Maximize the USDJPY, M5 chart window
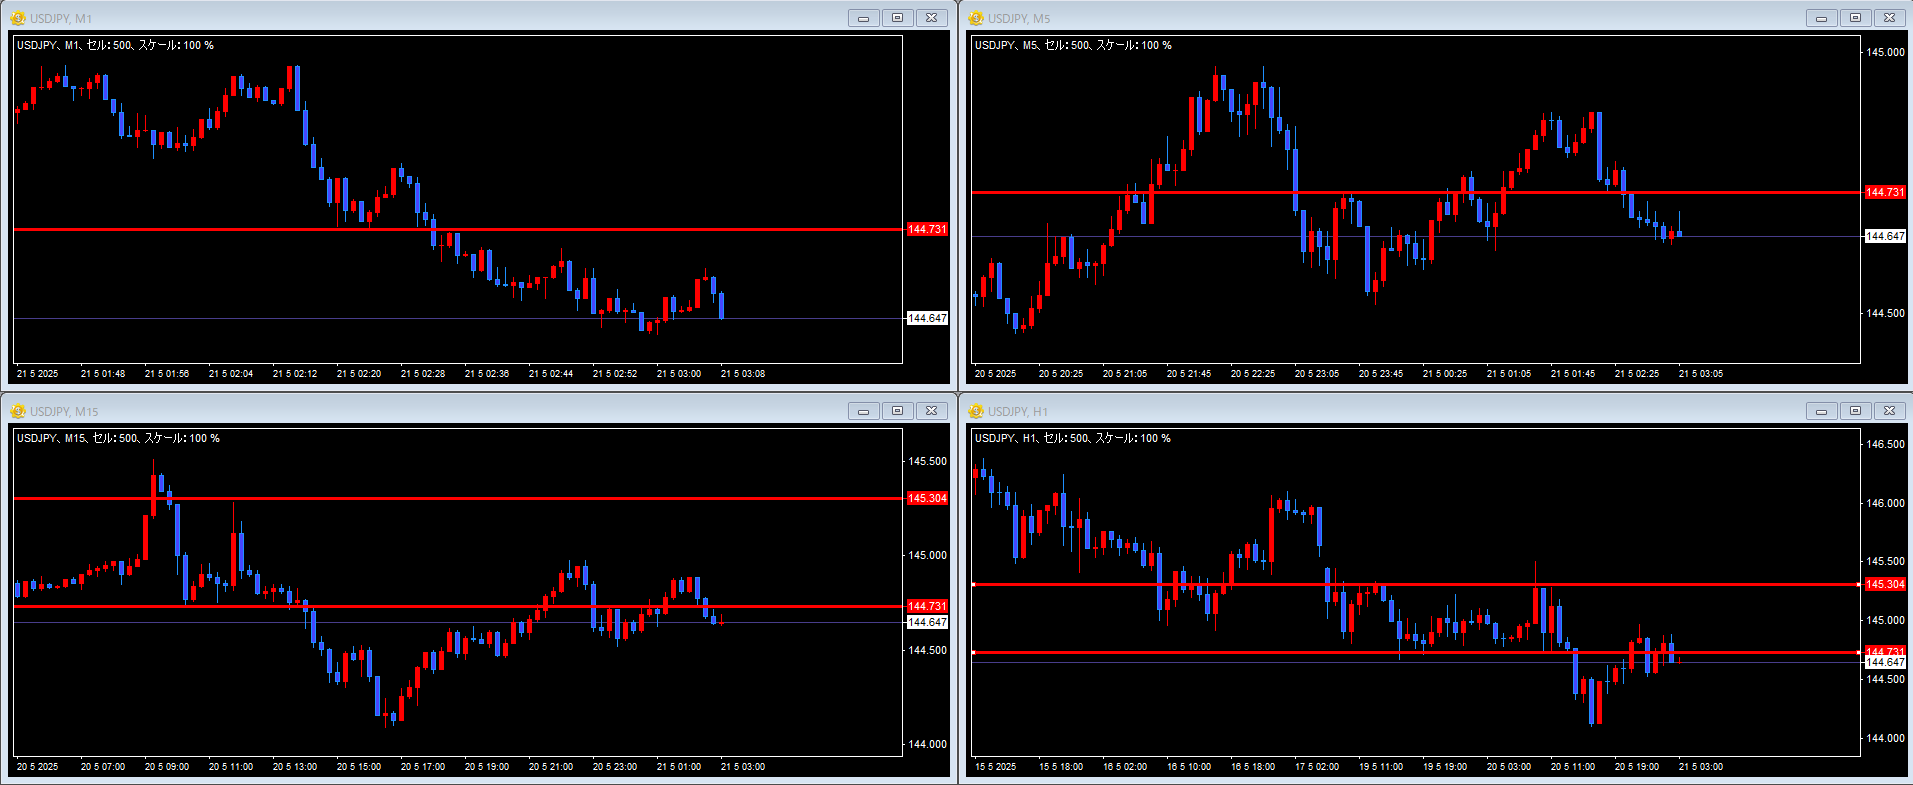The image size is (1913, 785). coord(1855,18)
